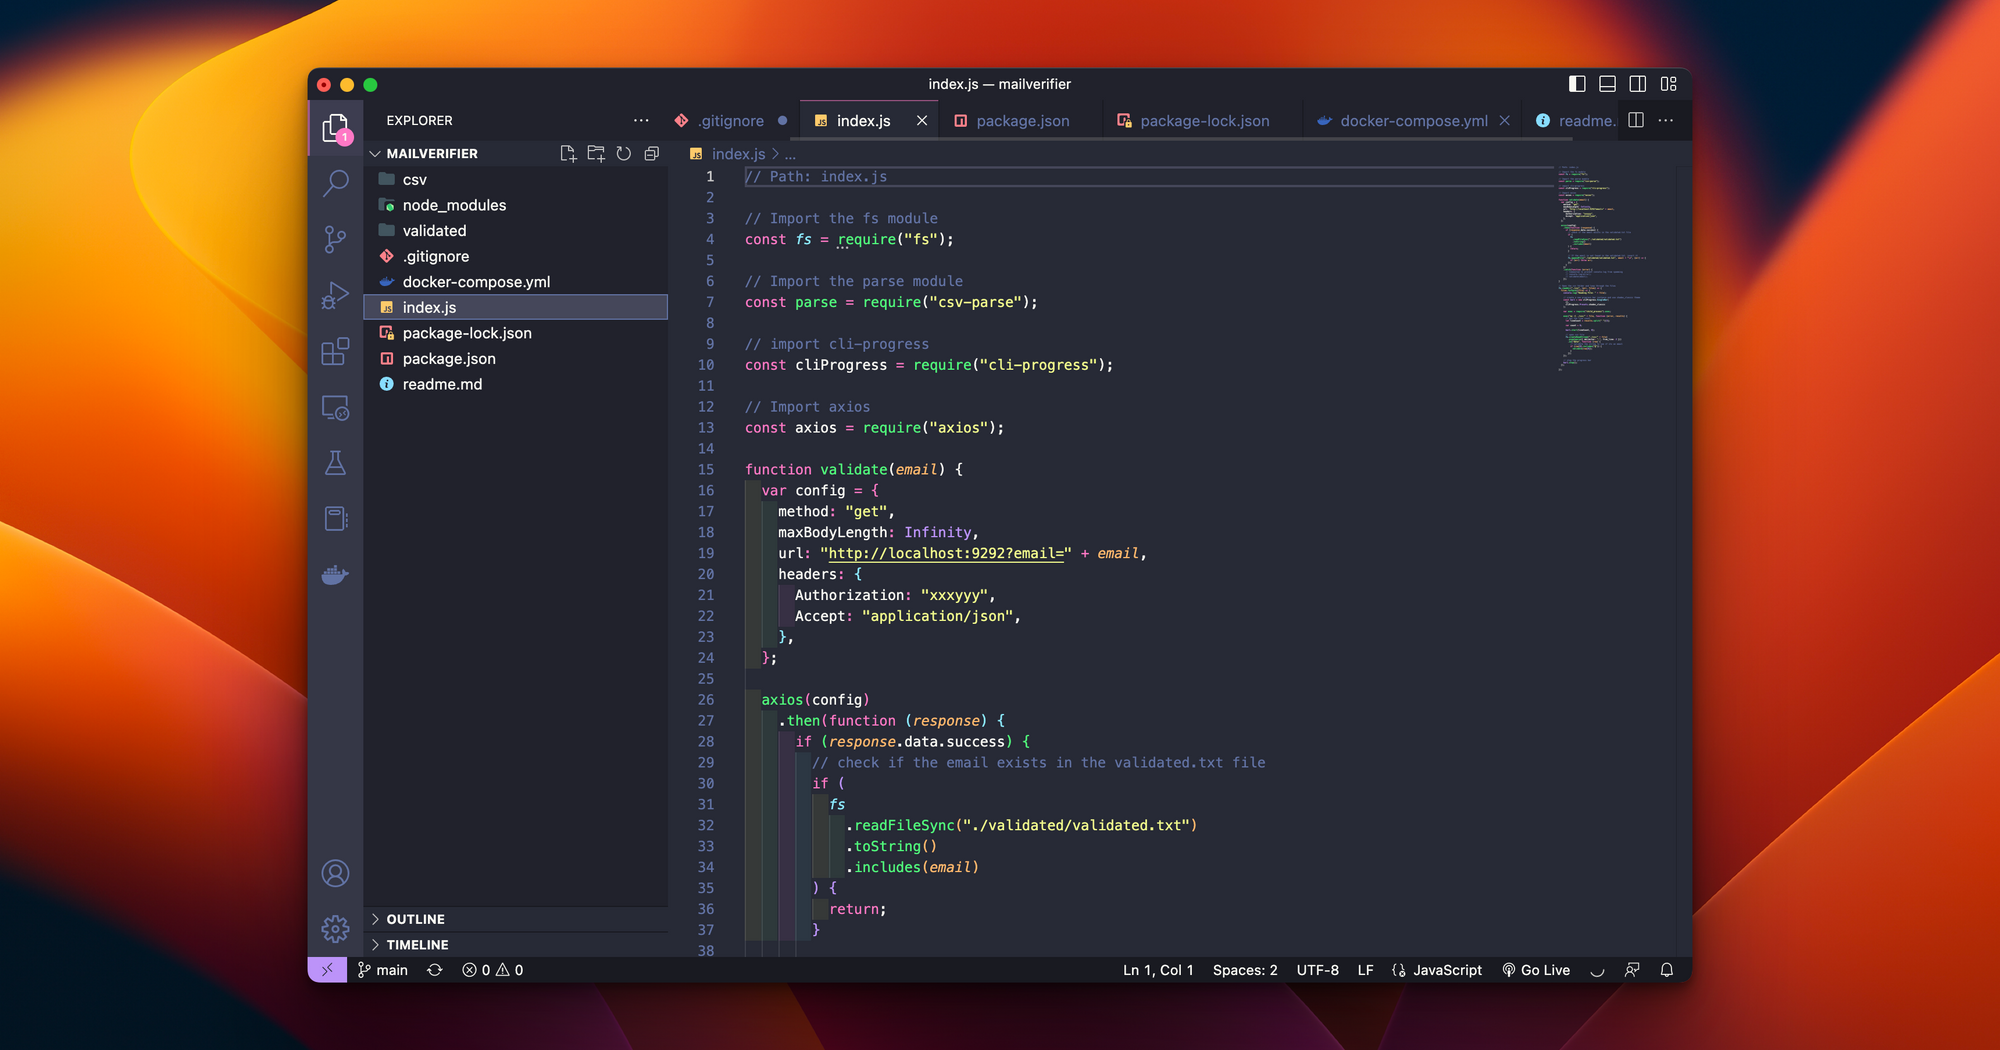Click New Folder icon in Explorer header
This screenshot has height=1050, width=2000.
596,153
